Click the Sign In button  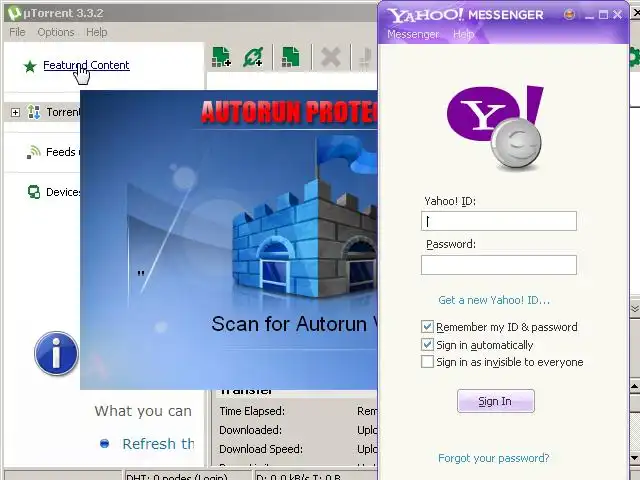(496, 401)
